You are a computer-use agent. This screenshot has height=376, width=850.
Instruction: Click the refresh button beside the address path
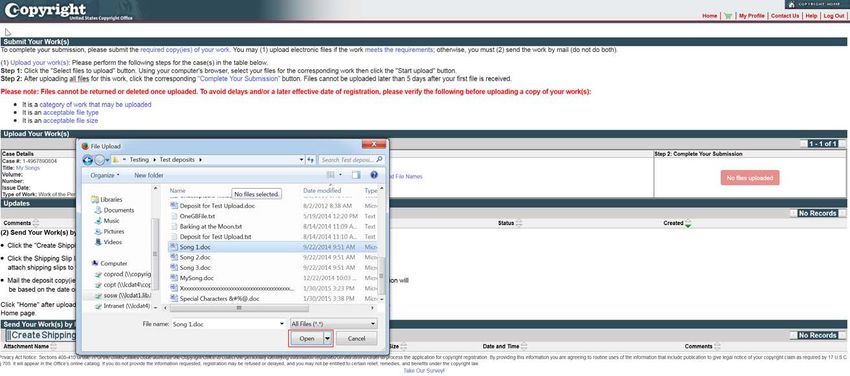pyautogui.click(x=311, y=160)
